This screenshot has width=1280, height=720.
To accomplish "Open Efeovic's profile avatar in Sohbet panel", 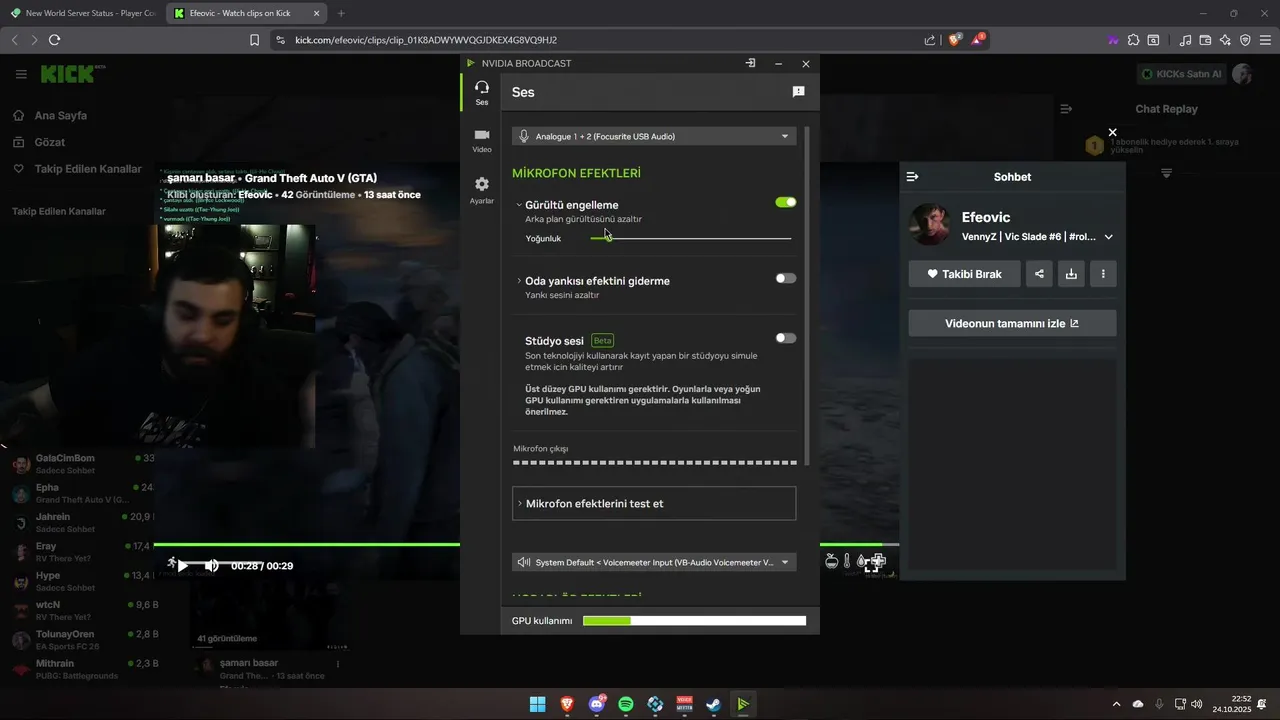I will tap(929, 225).
